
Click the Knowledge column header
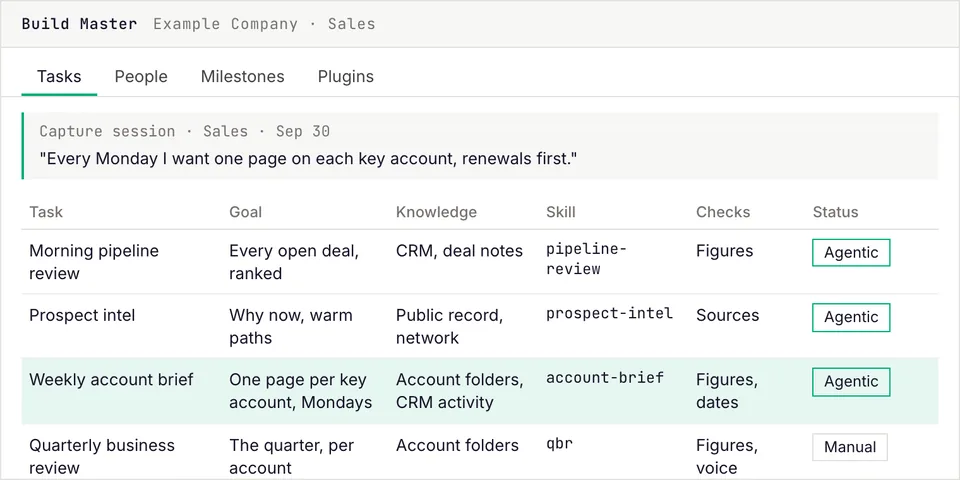(x=436, y=212)
